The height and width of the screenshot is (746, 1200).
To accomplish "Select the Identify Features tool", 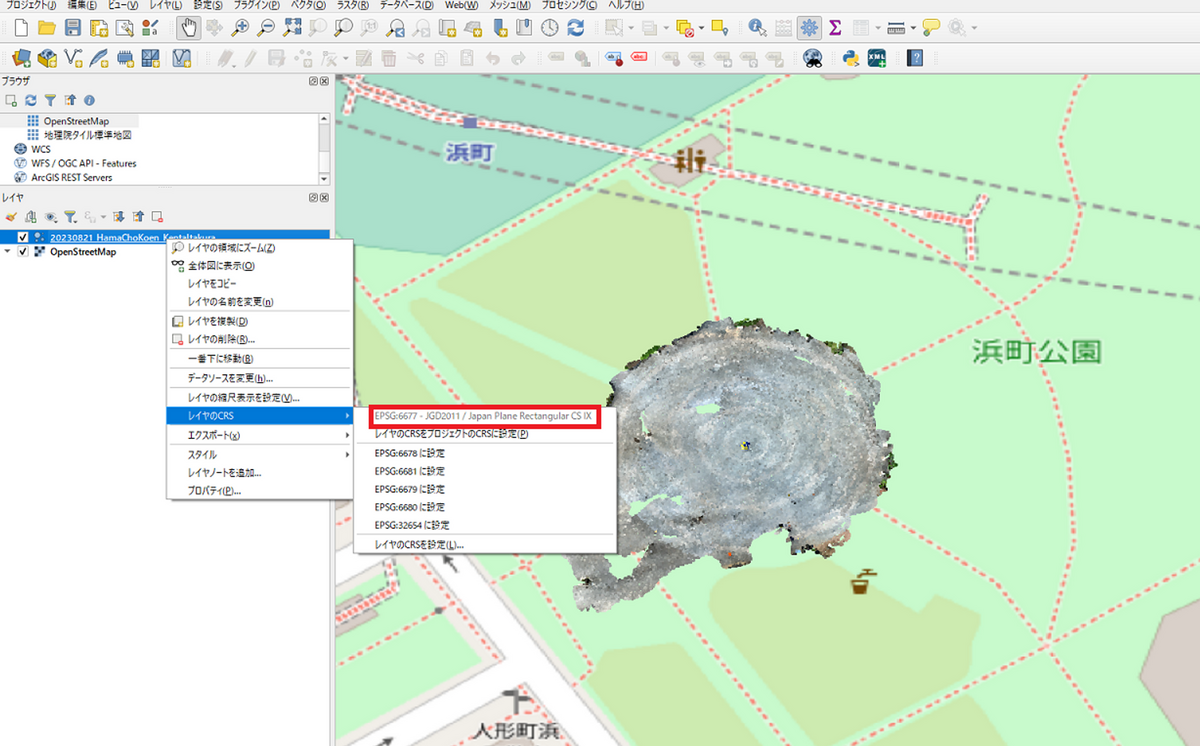I will (x=758, y=28).
